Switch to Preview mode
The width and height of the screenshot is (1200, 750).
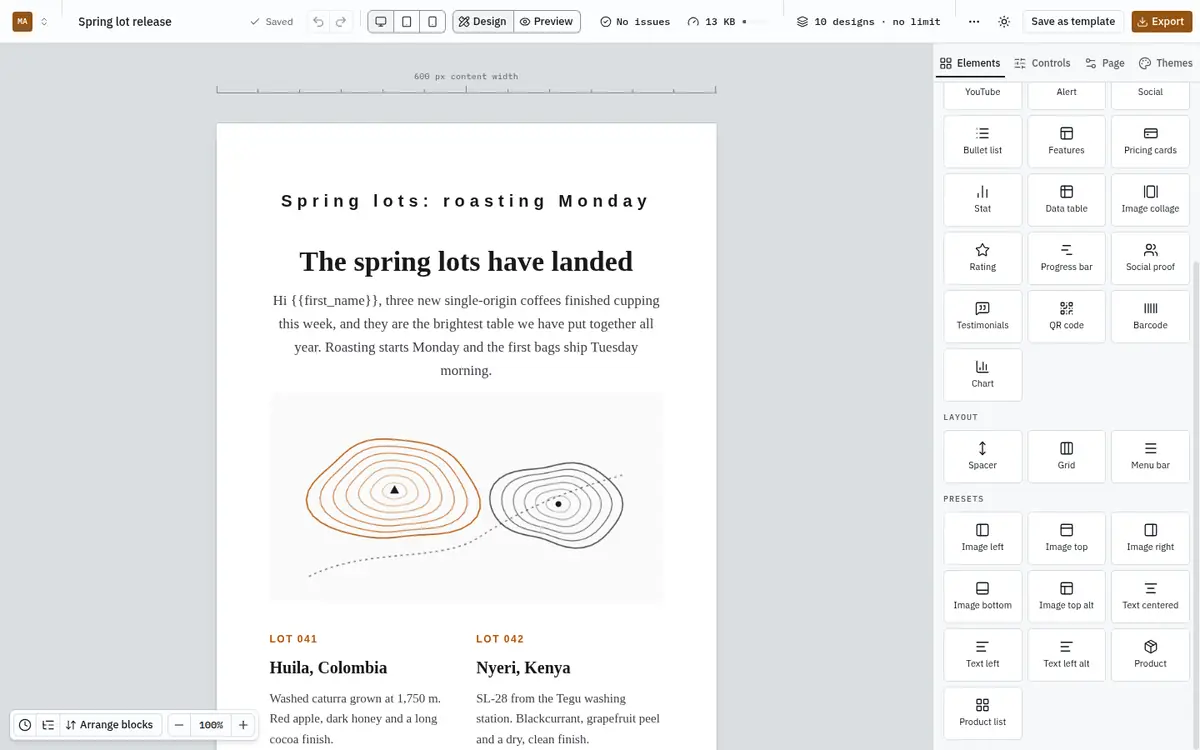pyautogui.click(x=547, y=21)
